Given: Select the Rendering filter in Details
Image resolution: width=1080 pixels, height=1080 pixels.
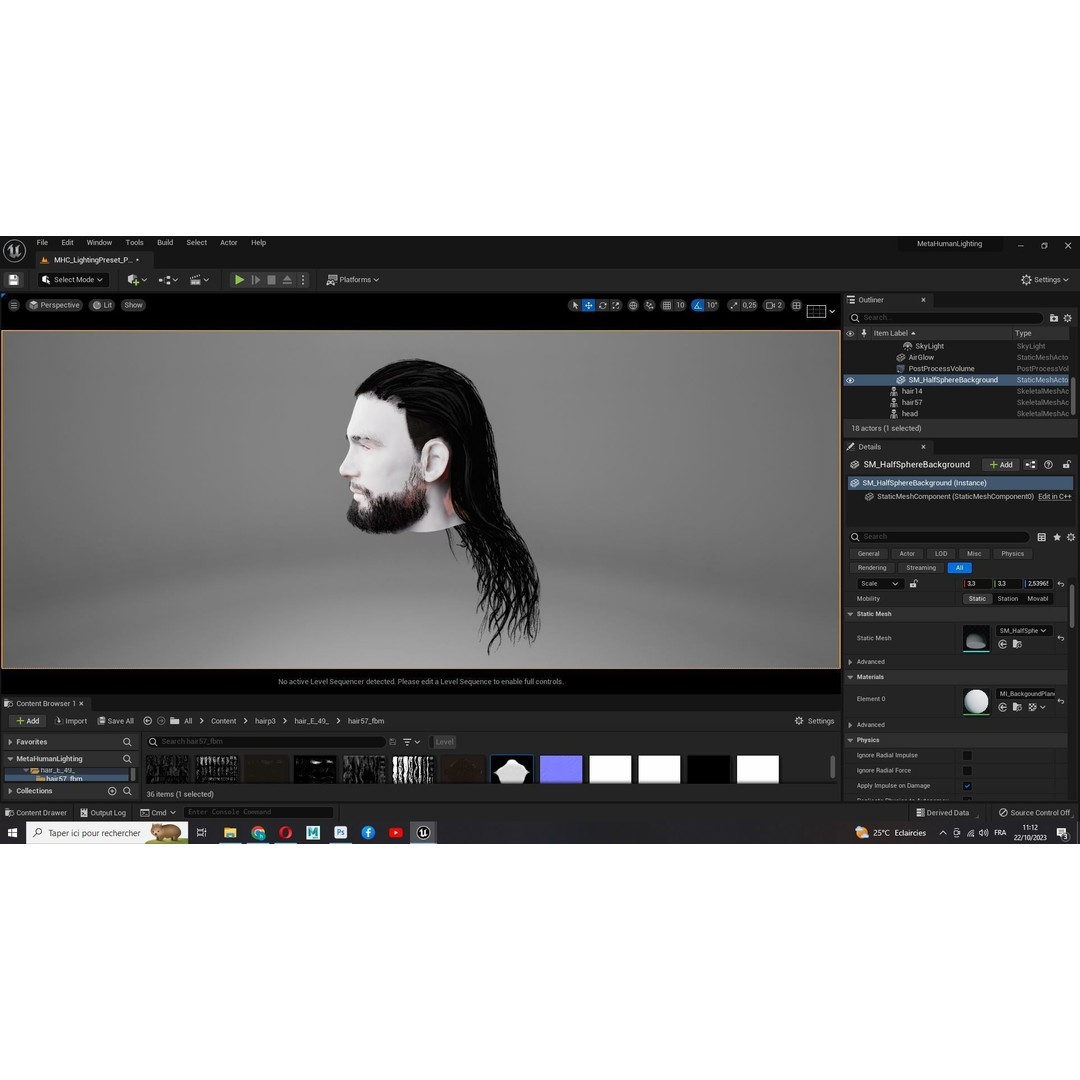Looking at the screenshot, I should (872, 568).
